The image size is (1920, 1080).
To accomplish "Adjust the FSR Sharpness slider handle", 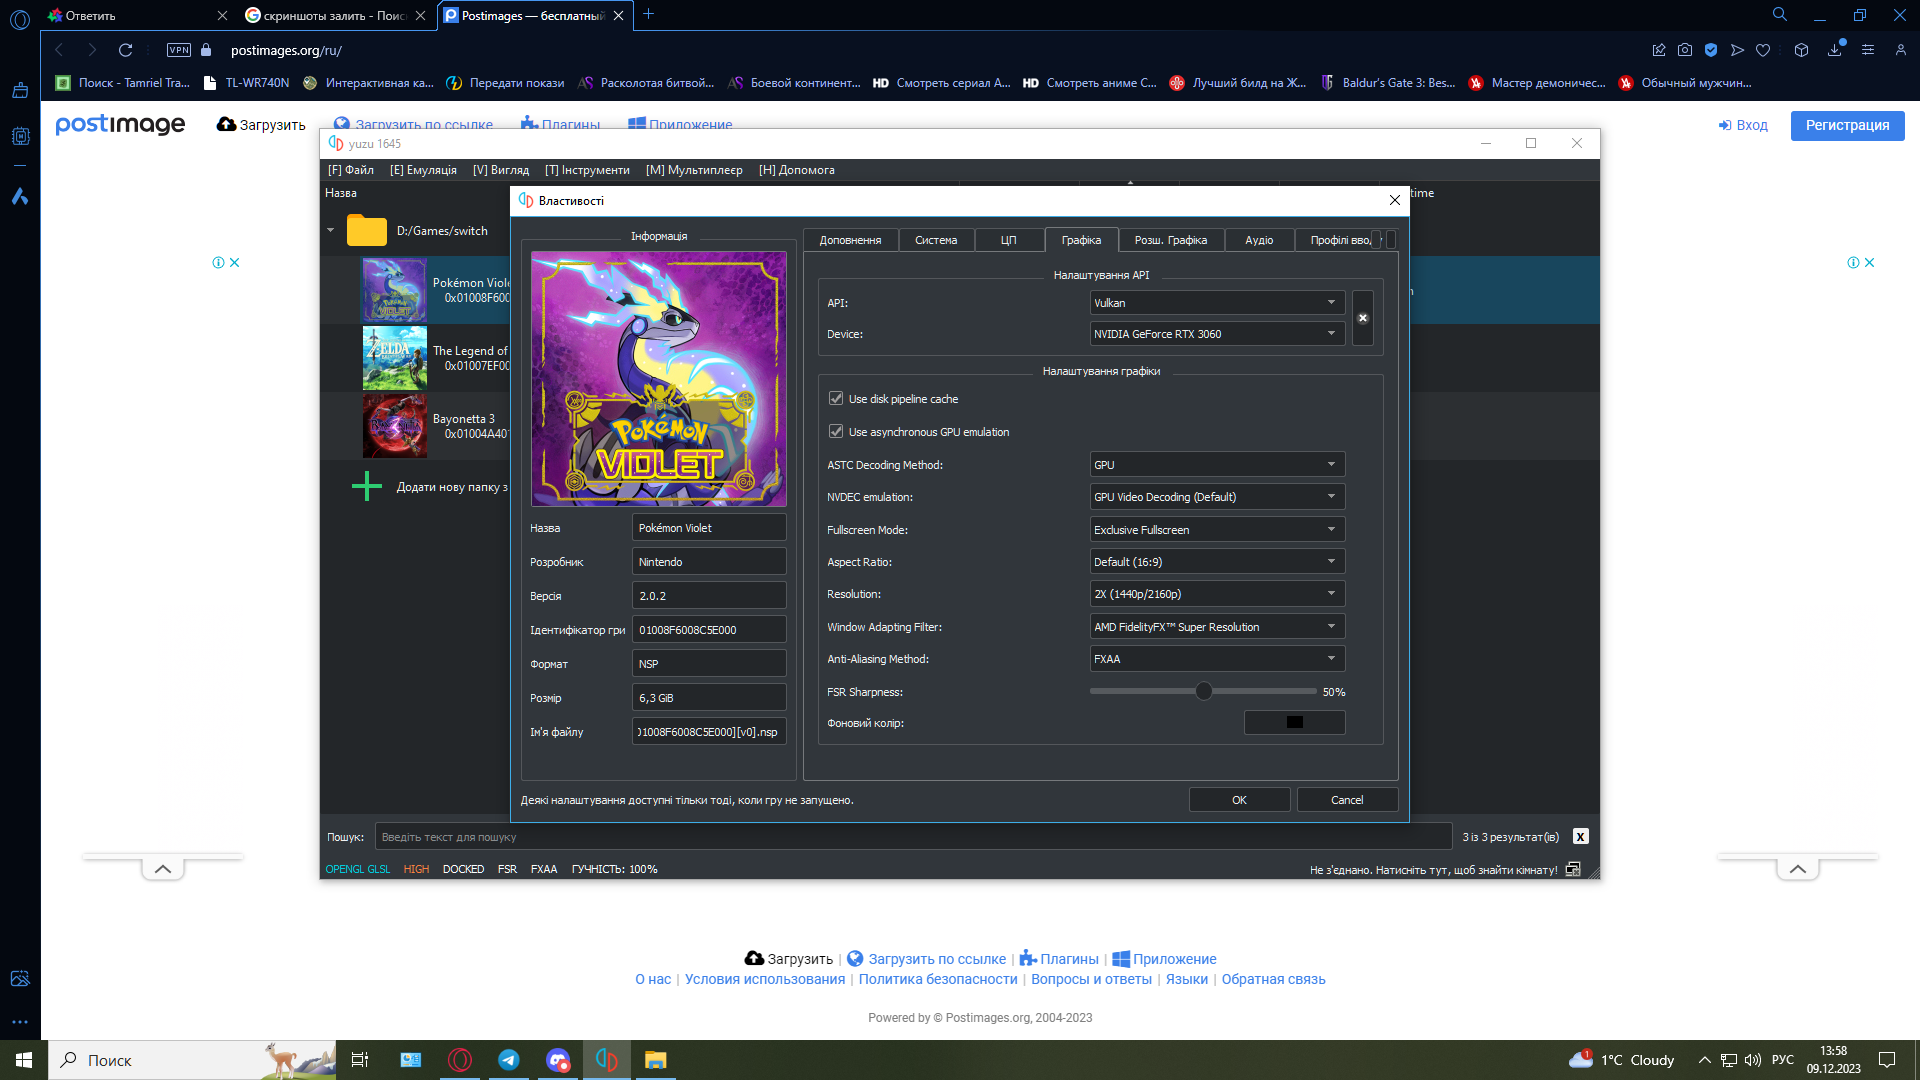I will (x=1204, y=692).
